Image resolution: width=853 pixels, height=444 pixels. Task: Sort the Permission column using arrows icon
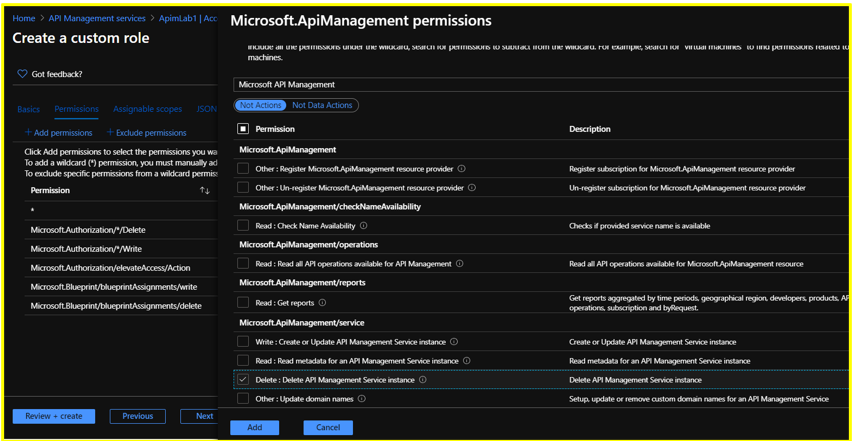[x=205, y=190]
